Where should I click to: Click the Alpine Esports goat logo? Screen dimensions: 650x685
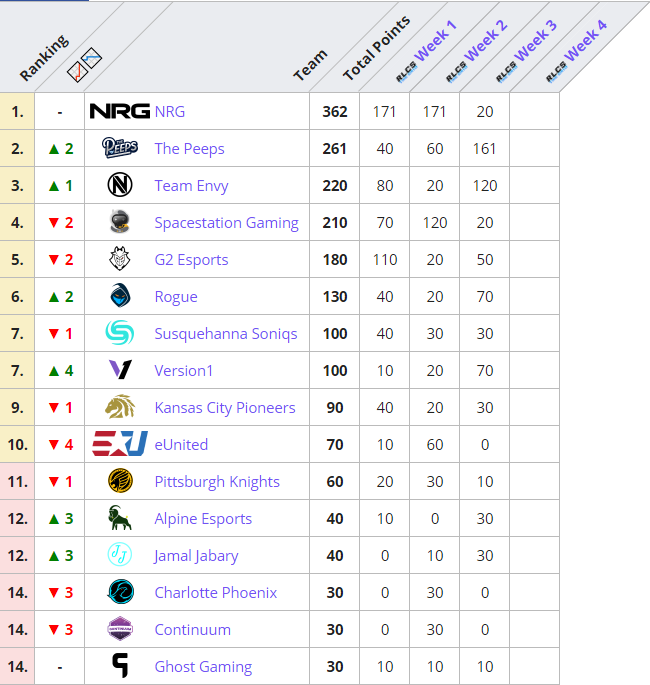point(120,518)
